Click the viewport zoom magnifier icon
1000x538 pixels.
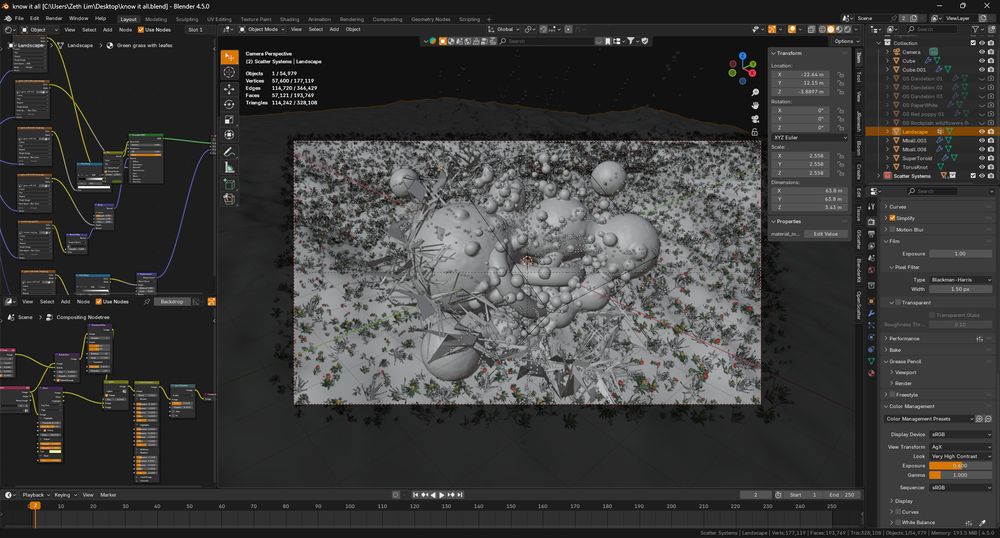pyautogui.click(x=755, y=93)
